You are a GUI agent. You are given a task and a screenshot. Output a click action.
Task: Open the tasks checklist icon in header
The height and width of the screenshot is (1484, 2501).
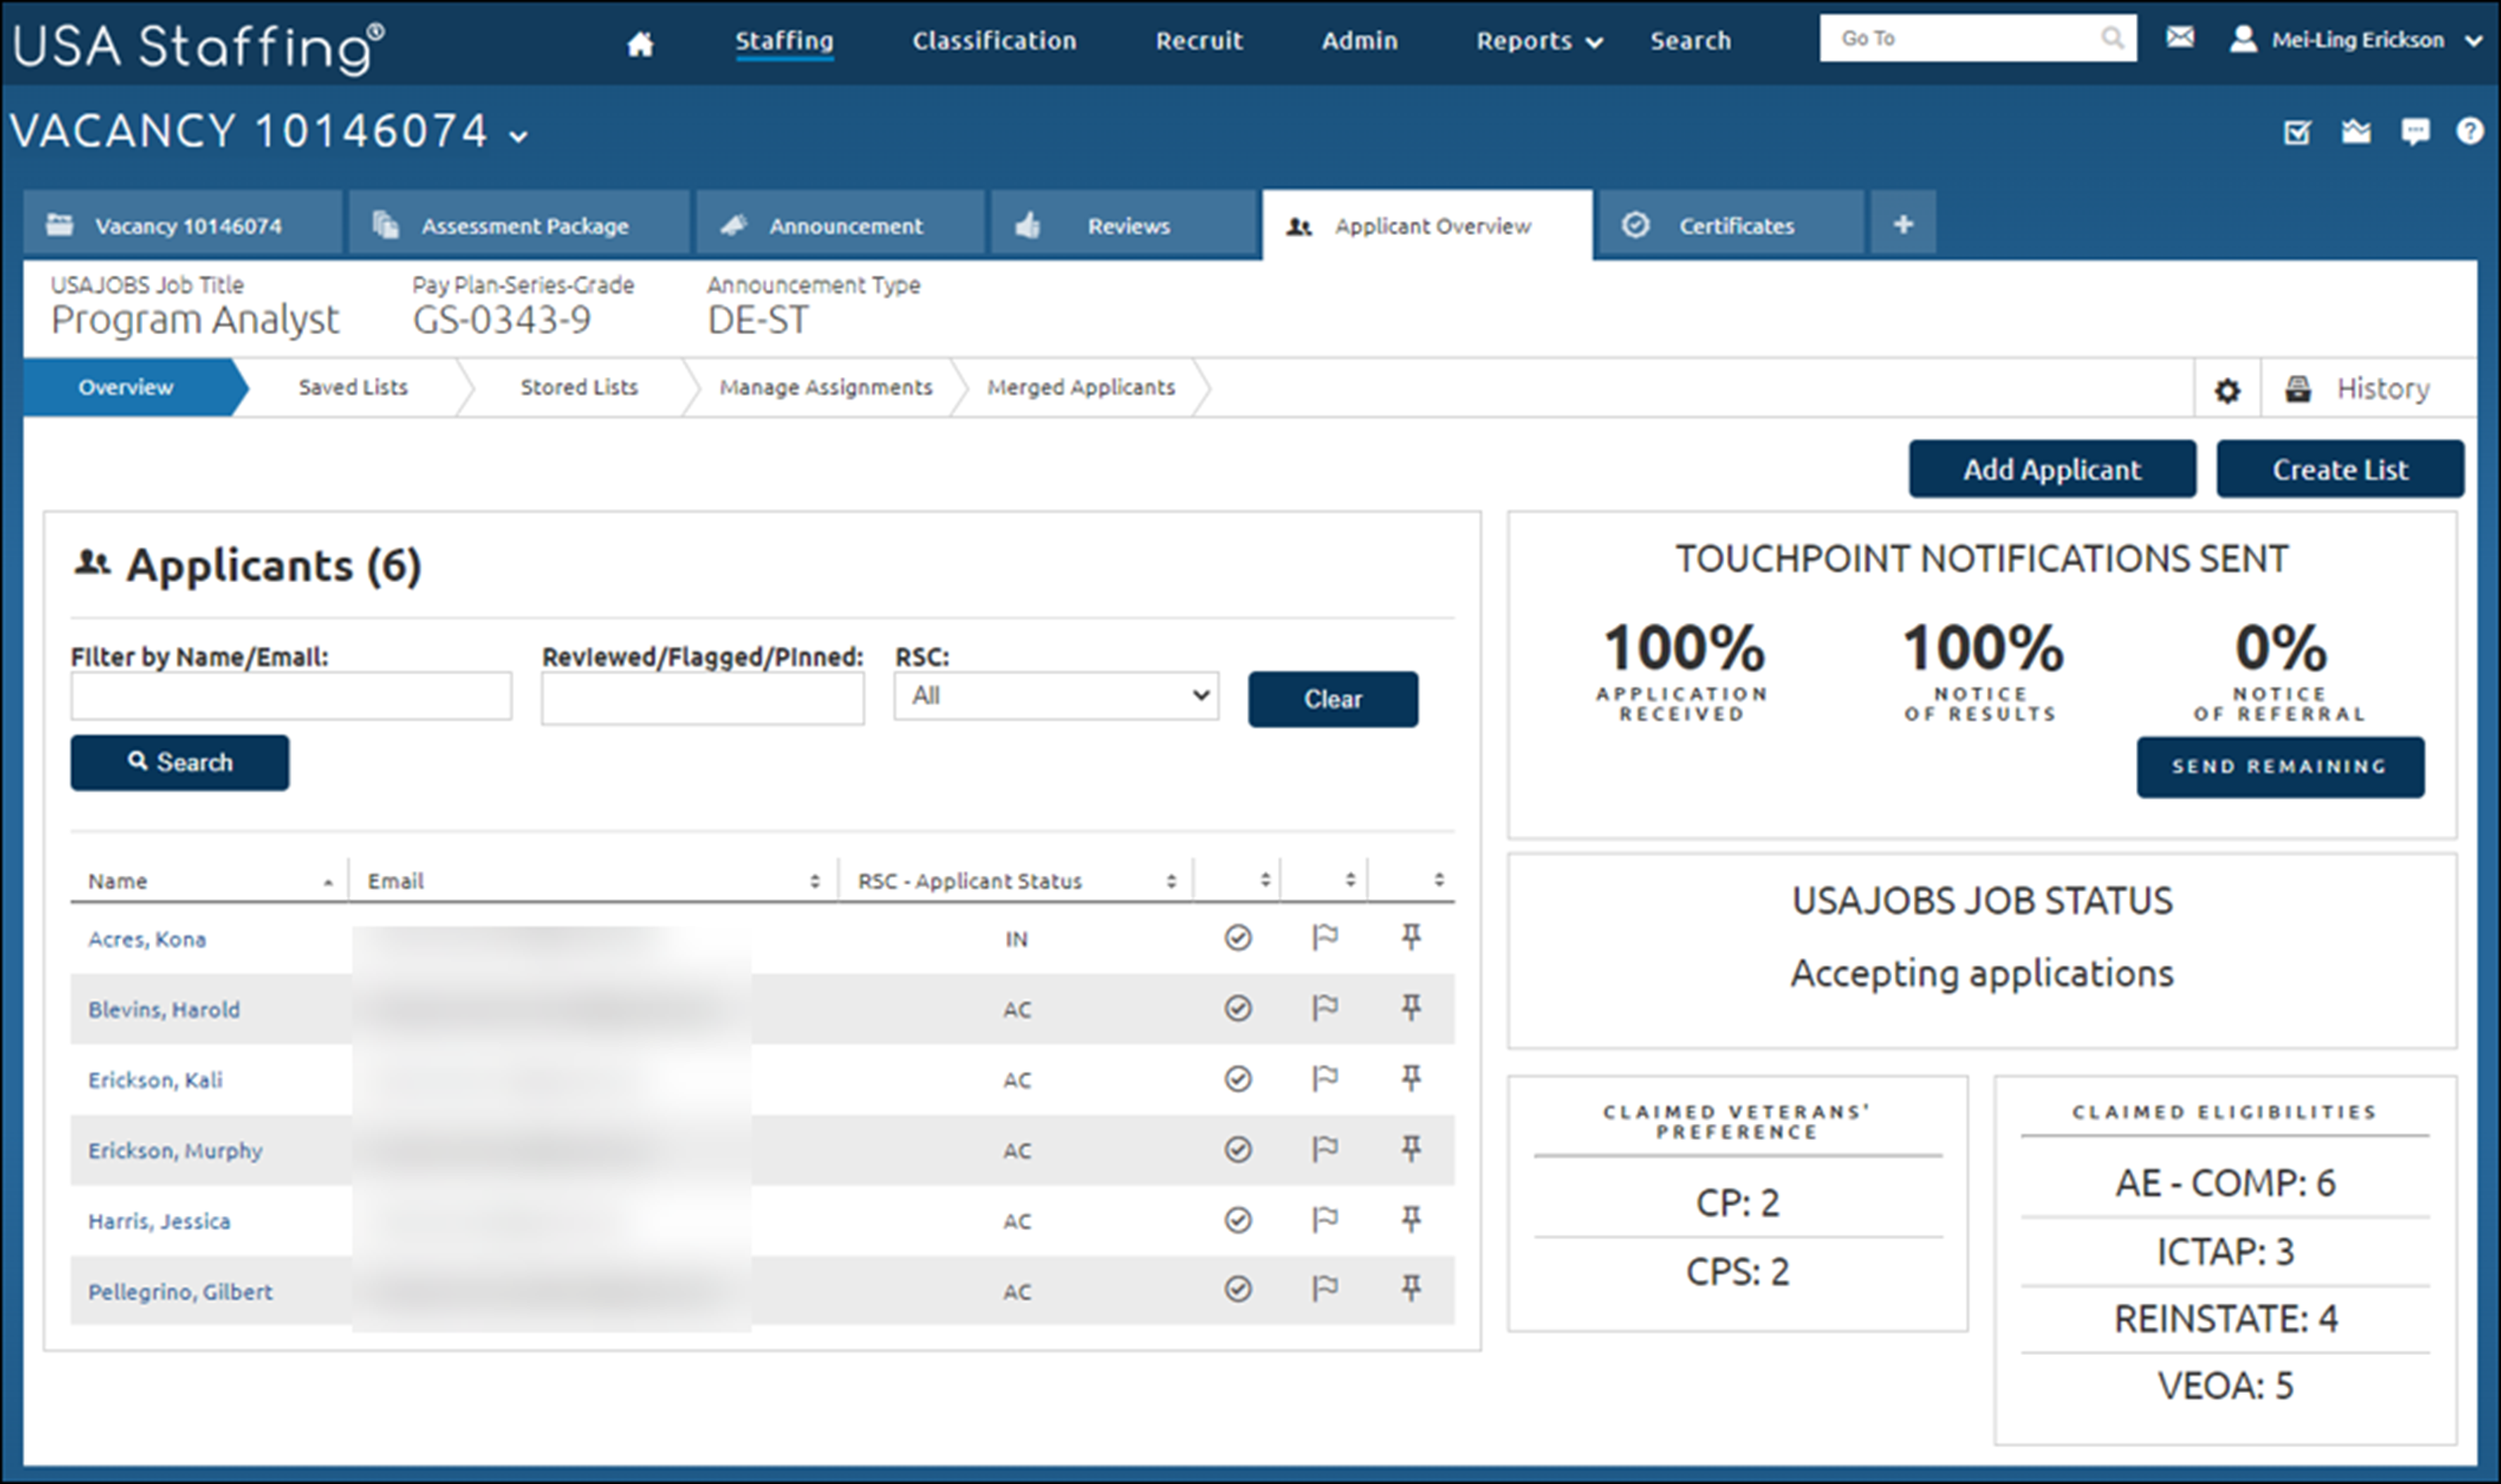click(x=2297, y=132)
